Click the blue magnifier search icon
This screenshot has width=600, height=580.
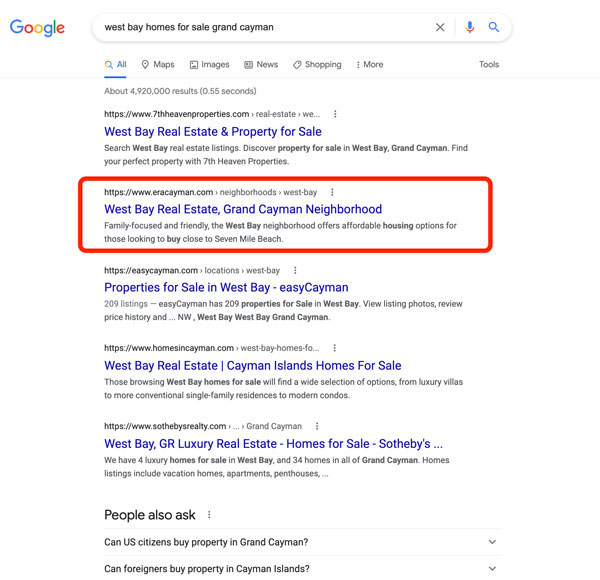click(x=494, y=27)
